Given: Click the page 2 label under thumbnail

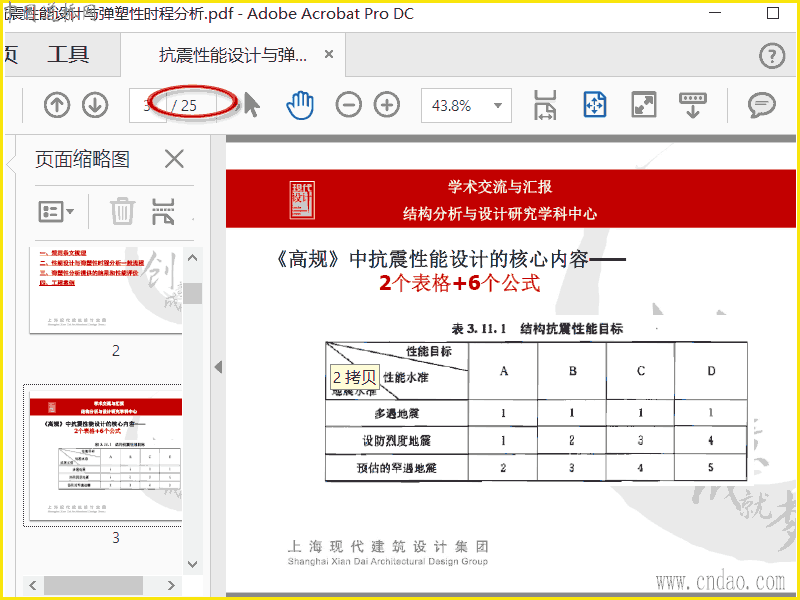Looking at the screenshot, I should tap(116, 351).
